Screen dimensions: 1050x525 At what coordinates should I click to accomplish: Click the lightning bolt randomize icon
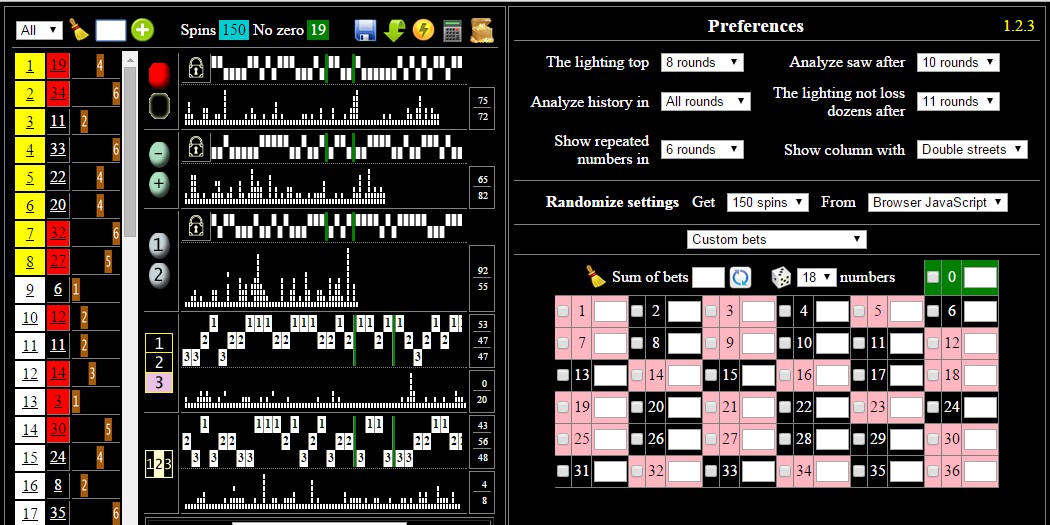(x=423, y=30)
